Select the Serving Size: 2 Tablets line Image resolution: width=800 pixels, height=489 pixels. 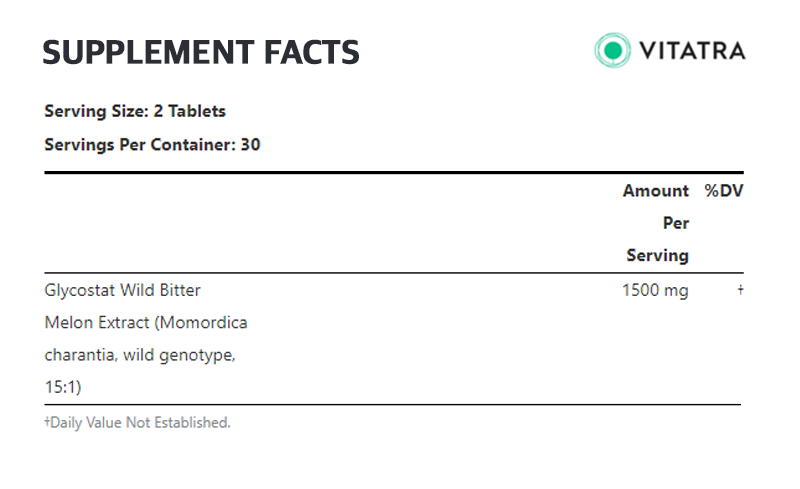pyautogui.click(x=135, y=111)
